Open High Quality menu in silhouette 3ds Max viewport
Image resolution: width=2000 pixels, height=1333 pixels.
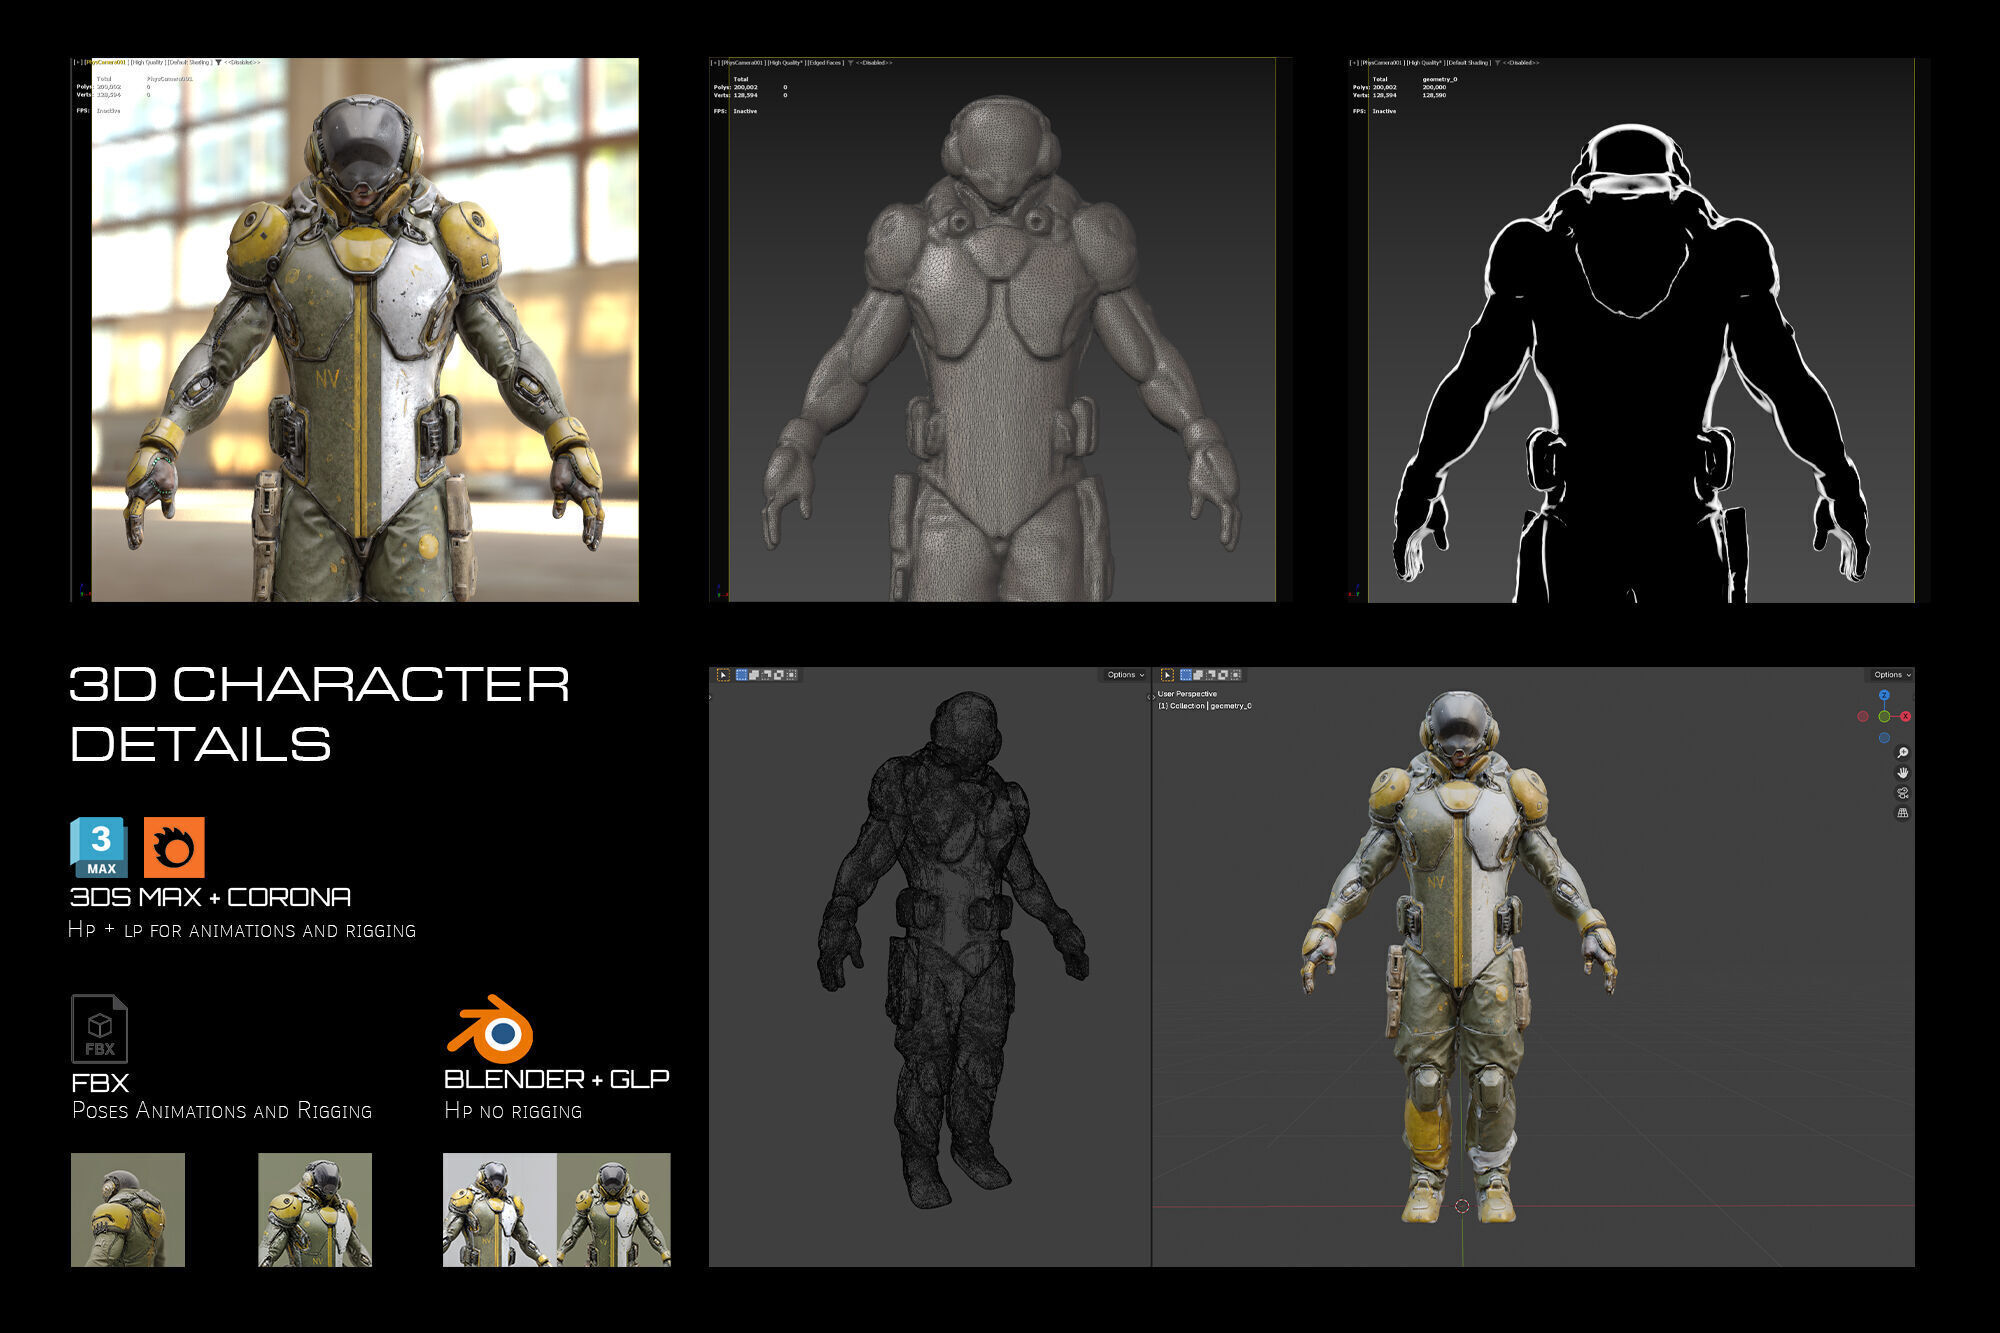pos(1425,63)
